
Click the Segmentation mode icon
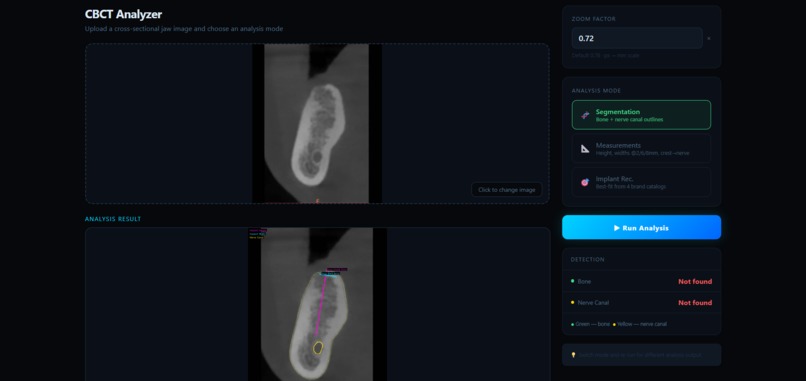[585, 115]
